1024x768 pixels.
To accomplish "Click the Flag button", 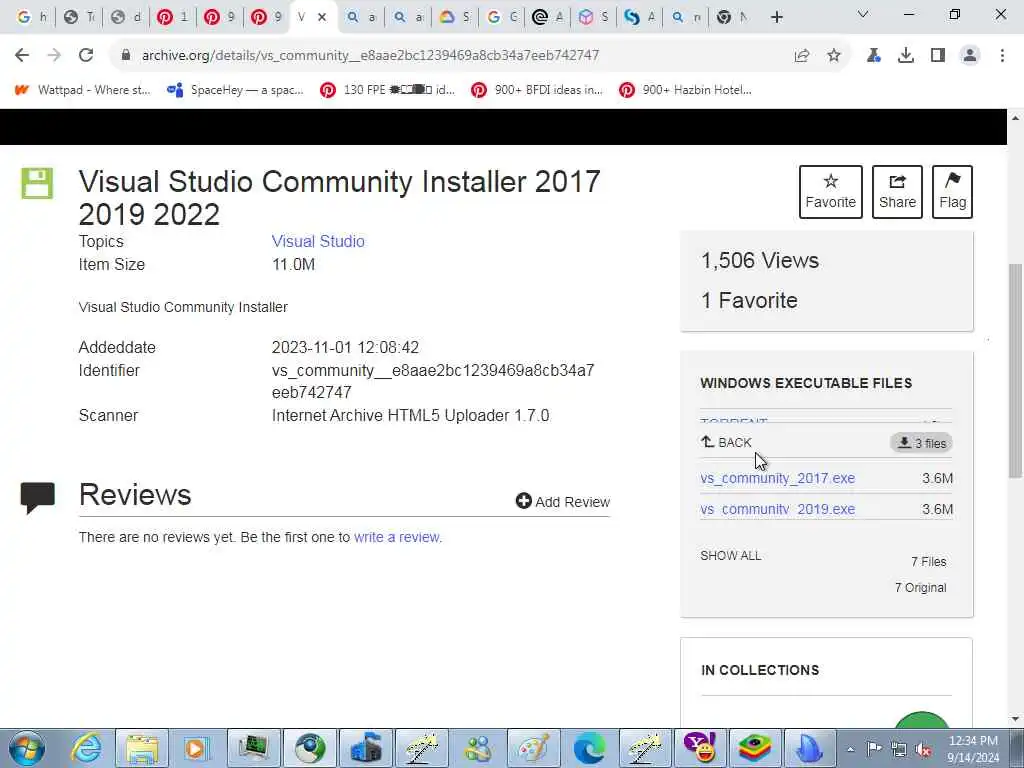I will [x=952, y=192].
